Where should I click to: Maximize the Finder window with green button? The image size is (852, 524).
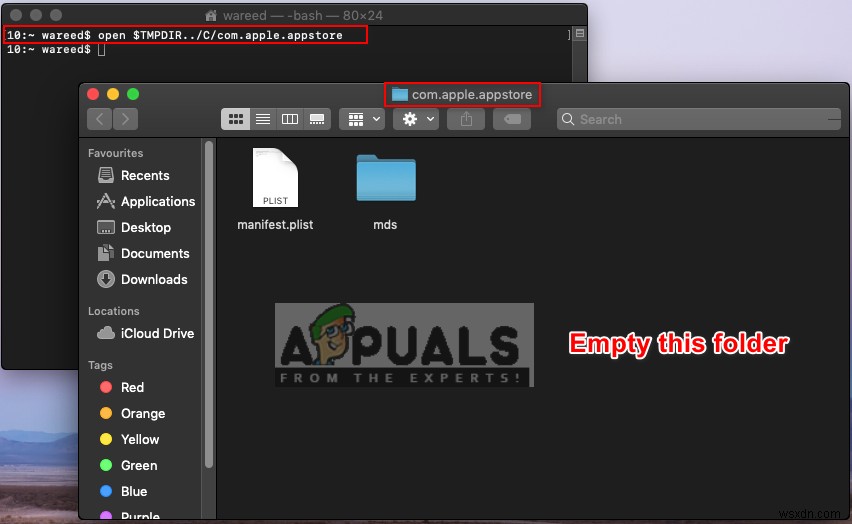point(133,94)
